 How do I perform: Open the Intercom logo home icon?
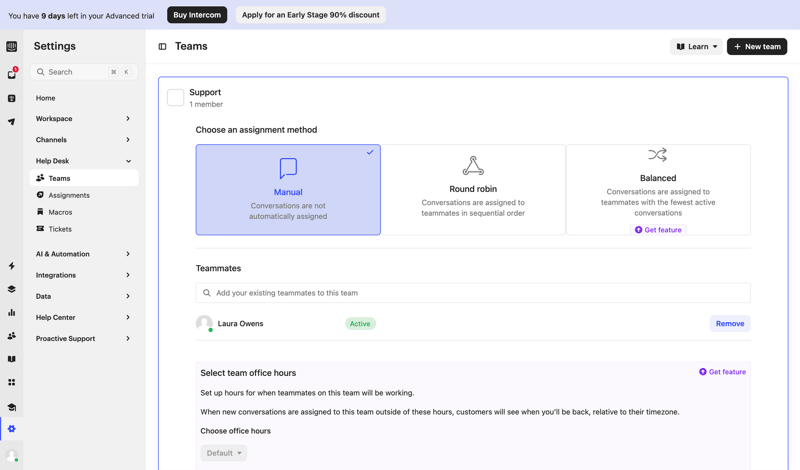11,46
